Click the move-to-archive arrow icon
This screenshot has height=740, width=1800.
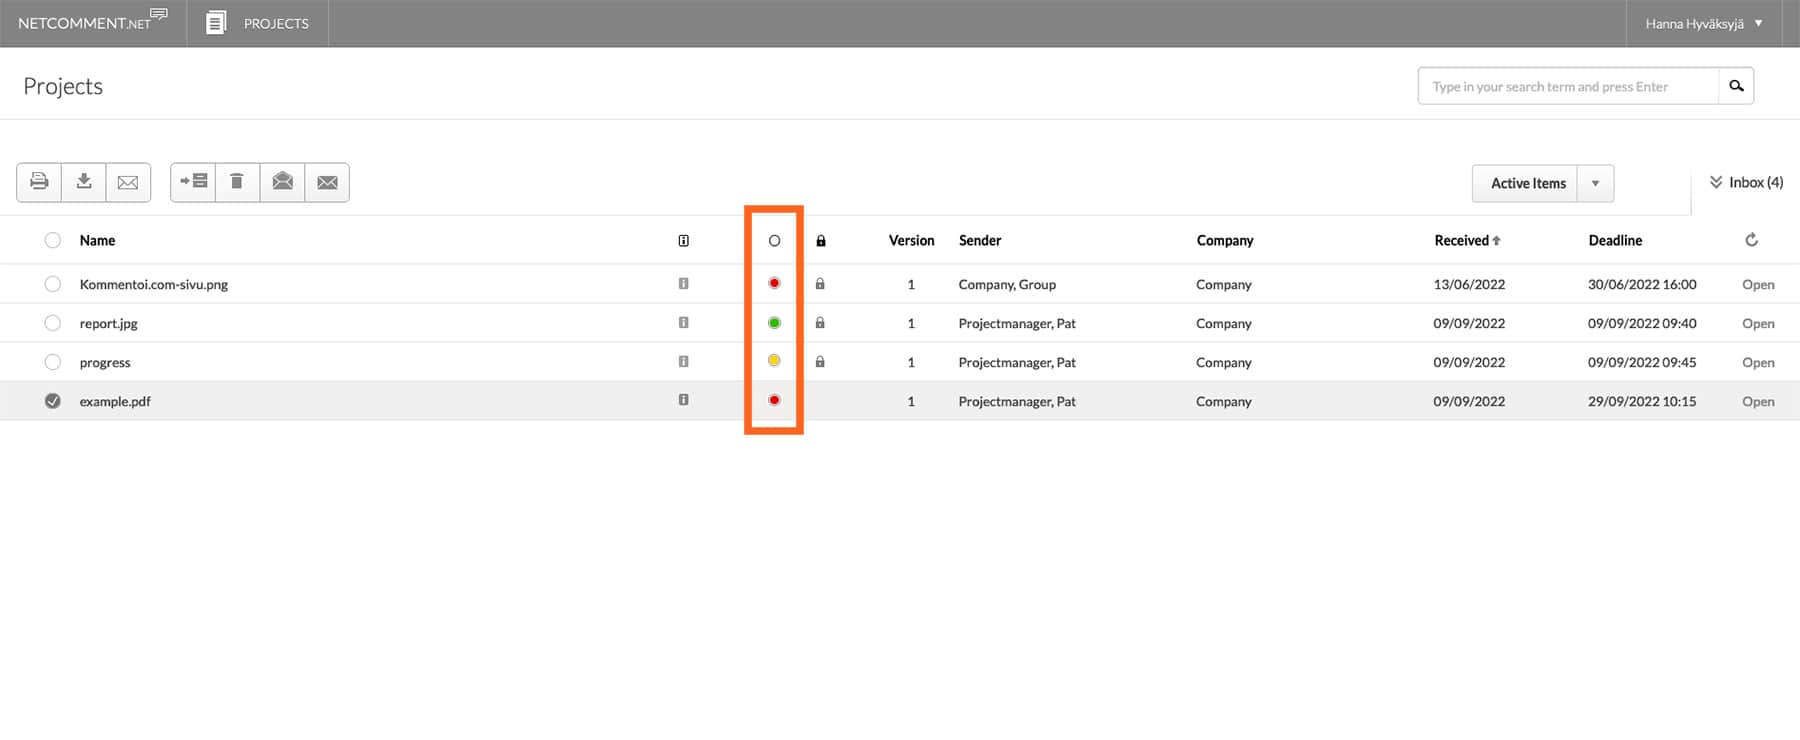(193, 182)
